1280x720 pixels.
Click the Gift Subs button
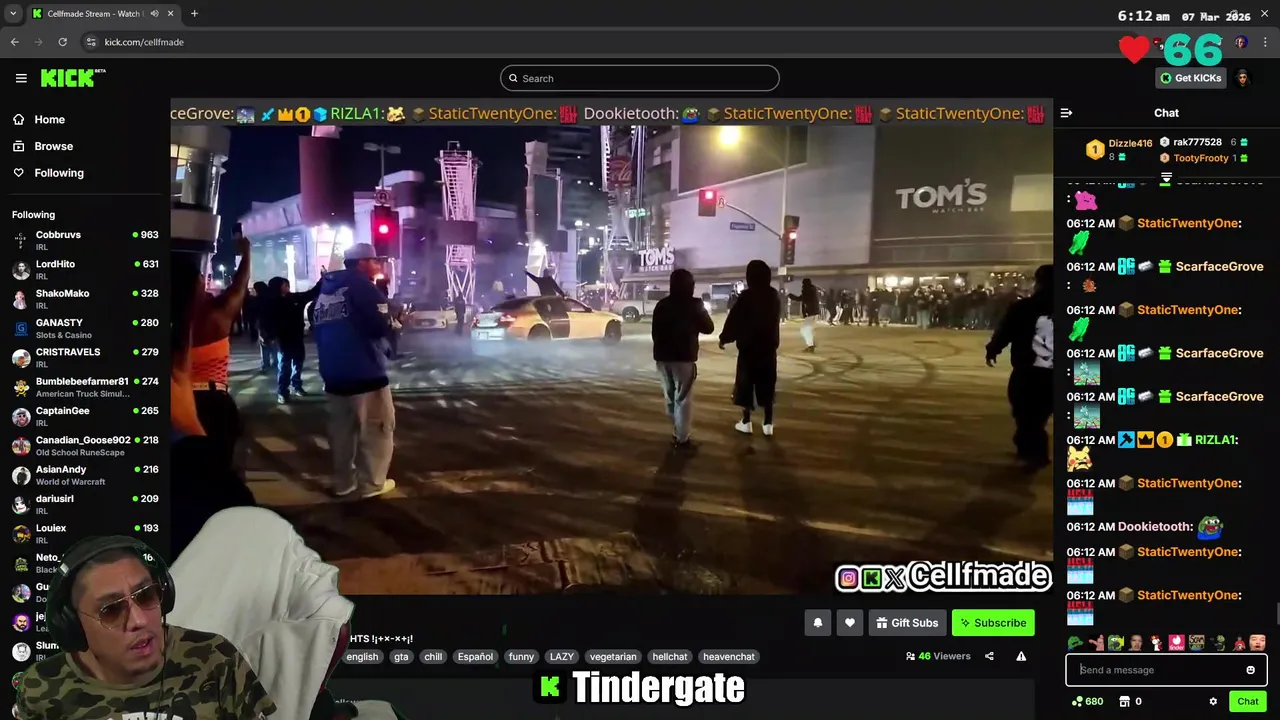point(907,623)
